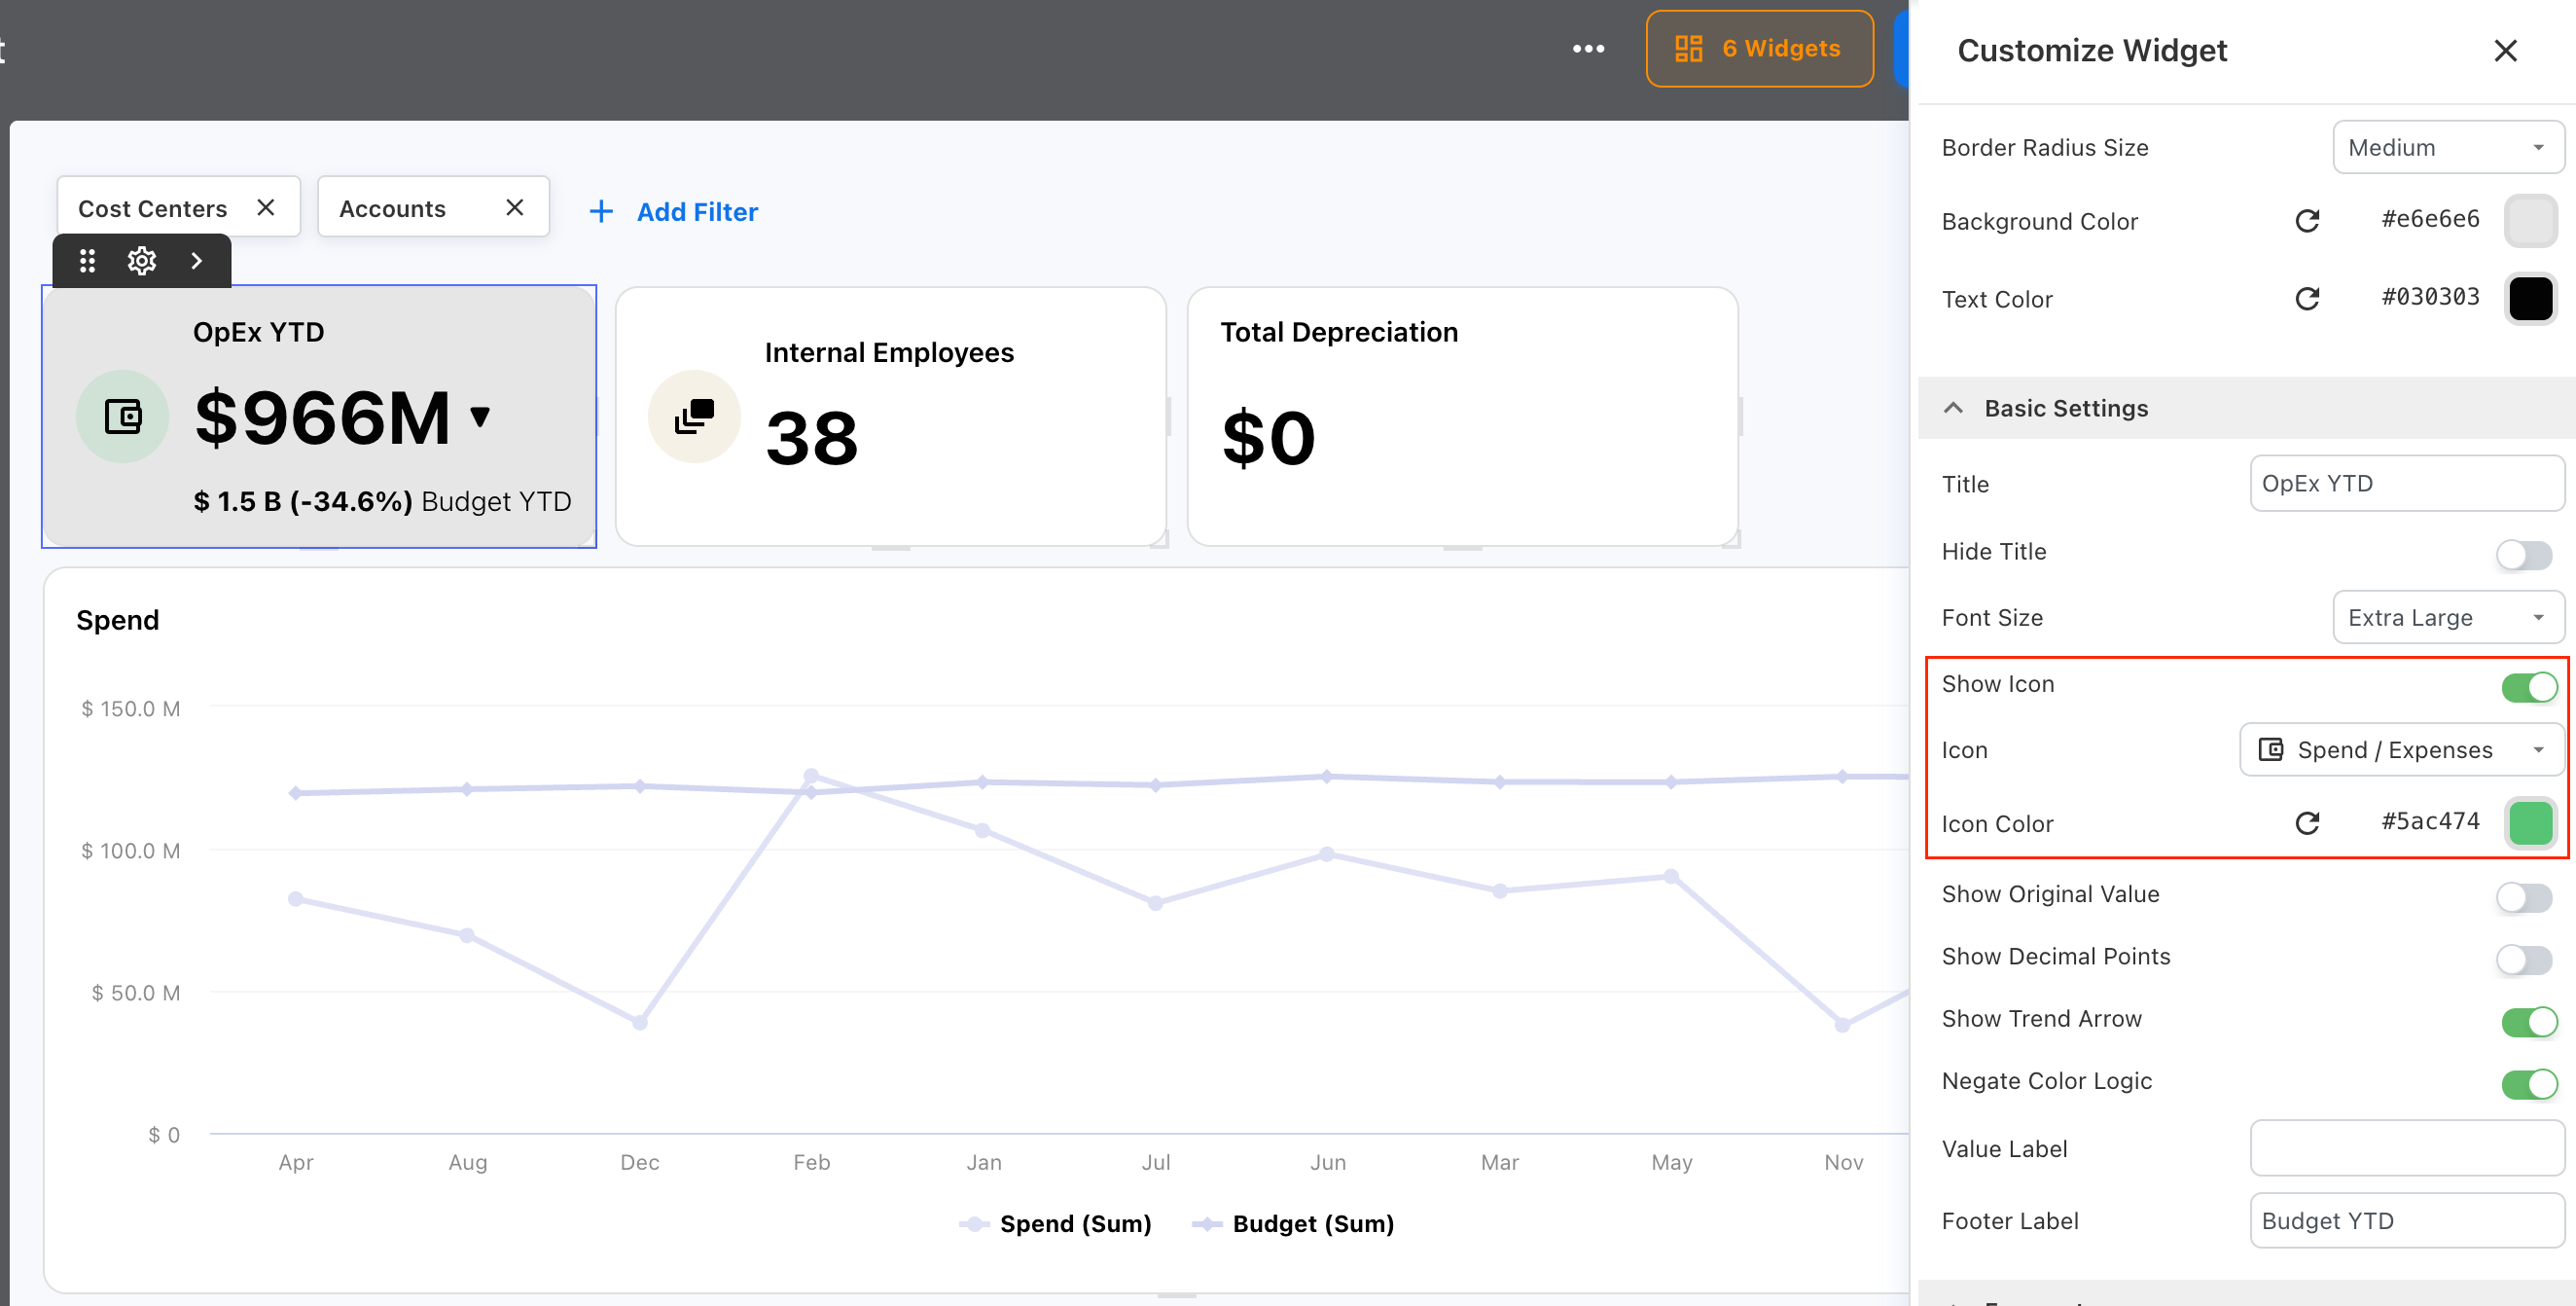Viewport: 2576px width, 1306px height.
Task: Click the 6 Widgets button
Action: [x=1759, y=48]
